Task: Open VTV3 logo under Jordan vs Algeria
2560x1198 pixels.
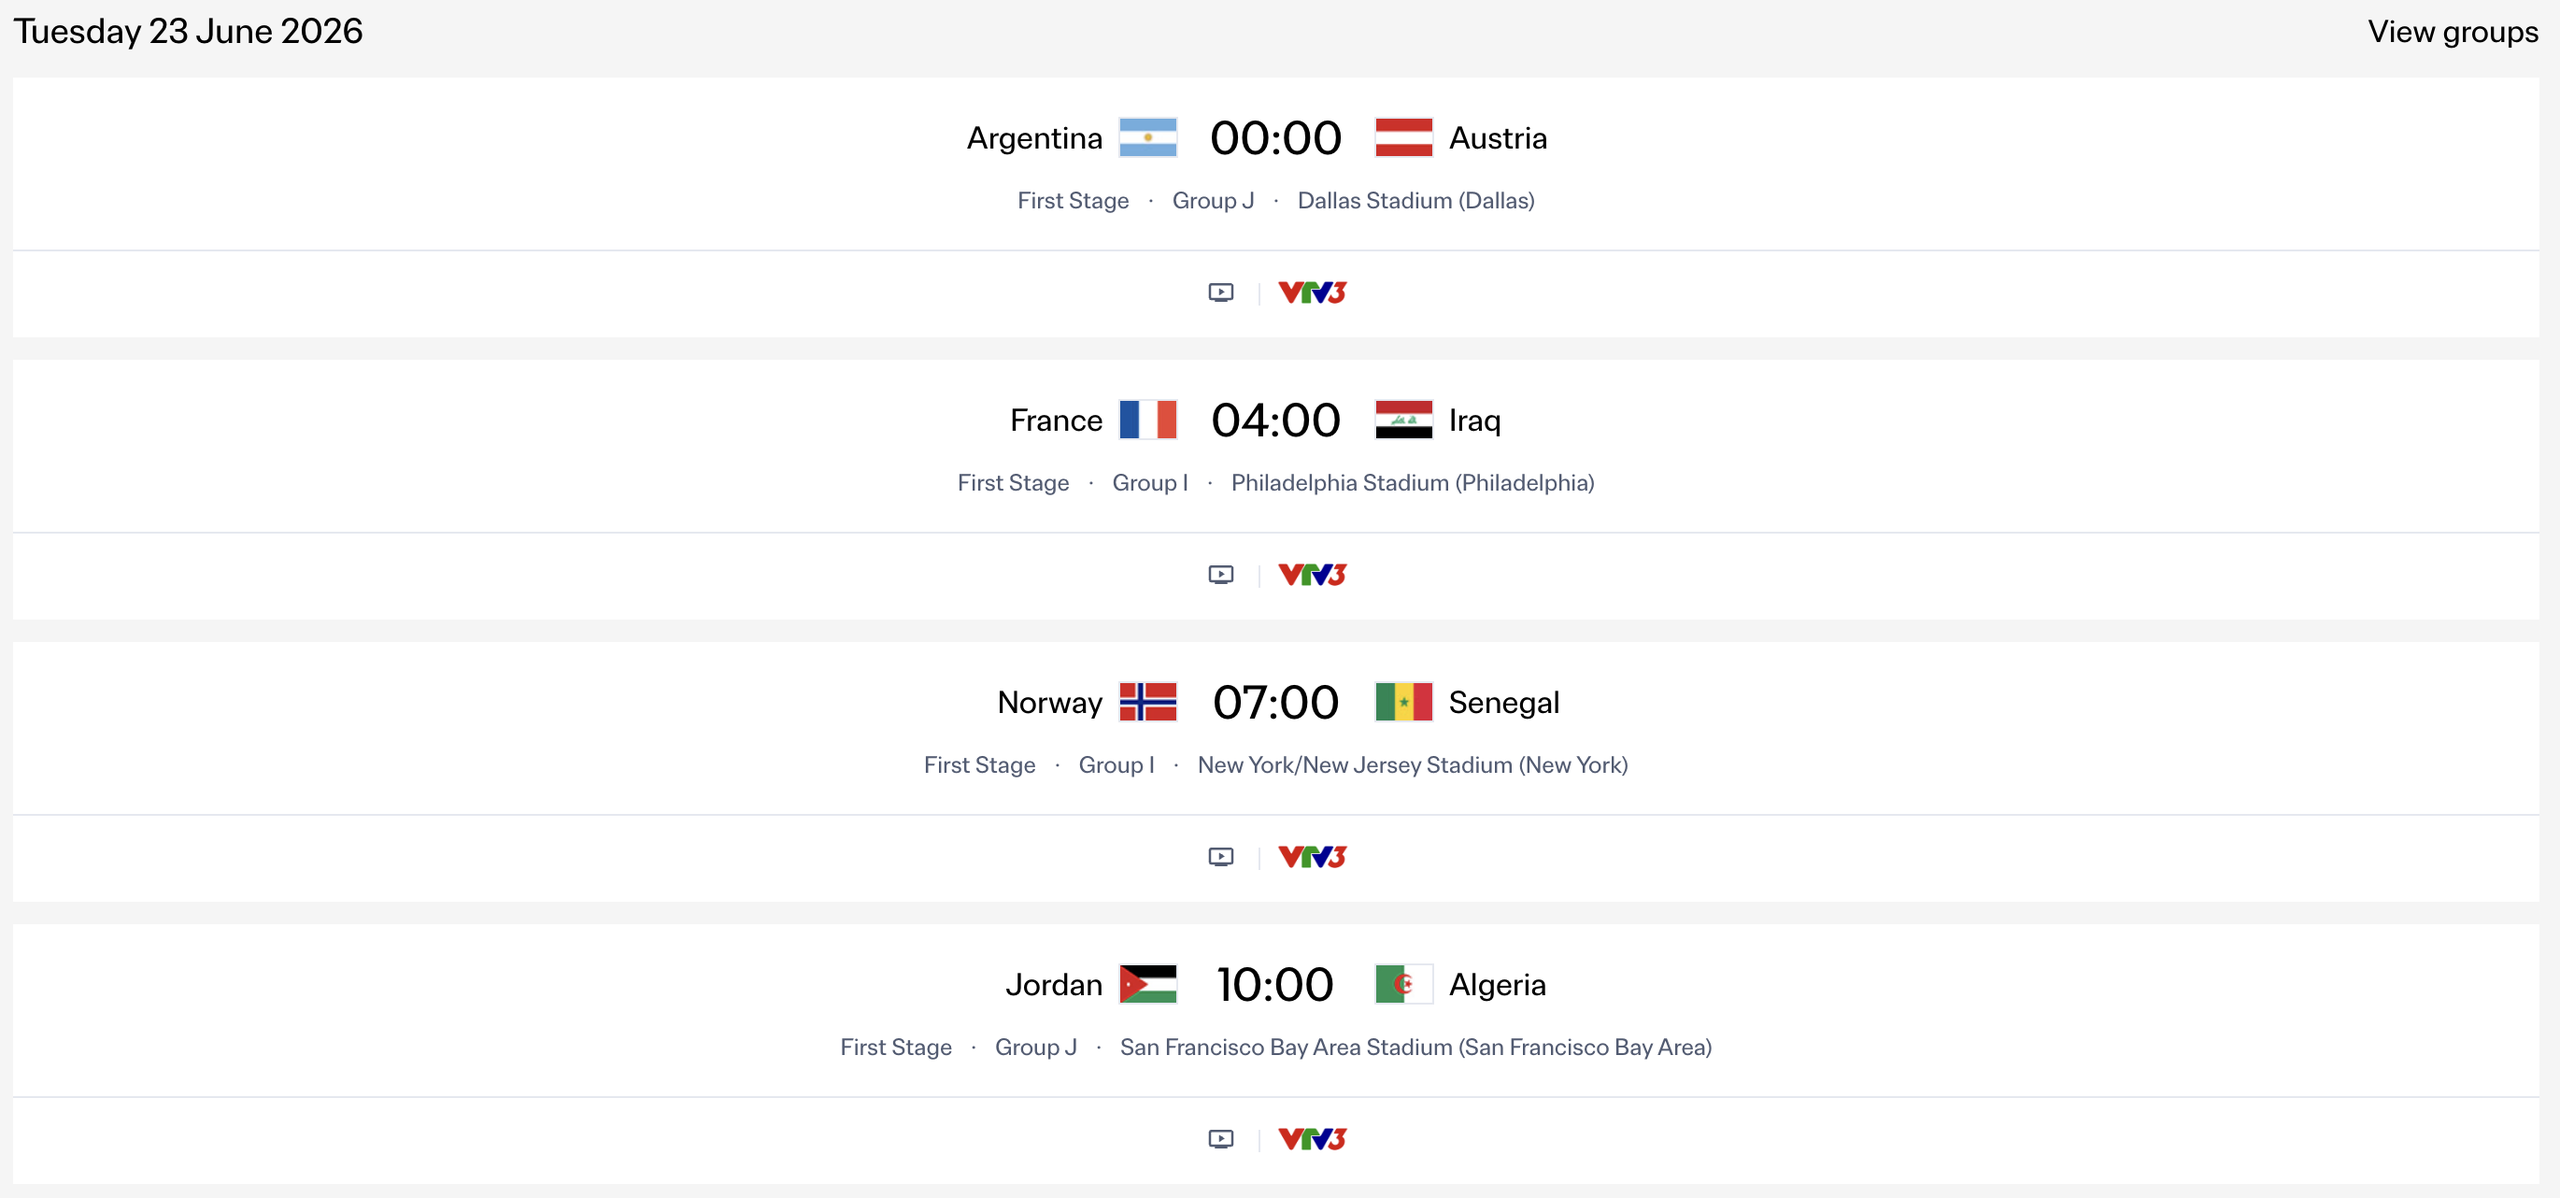Action: point(1313,1138)
